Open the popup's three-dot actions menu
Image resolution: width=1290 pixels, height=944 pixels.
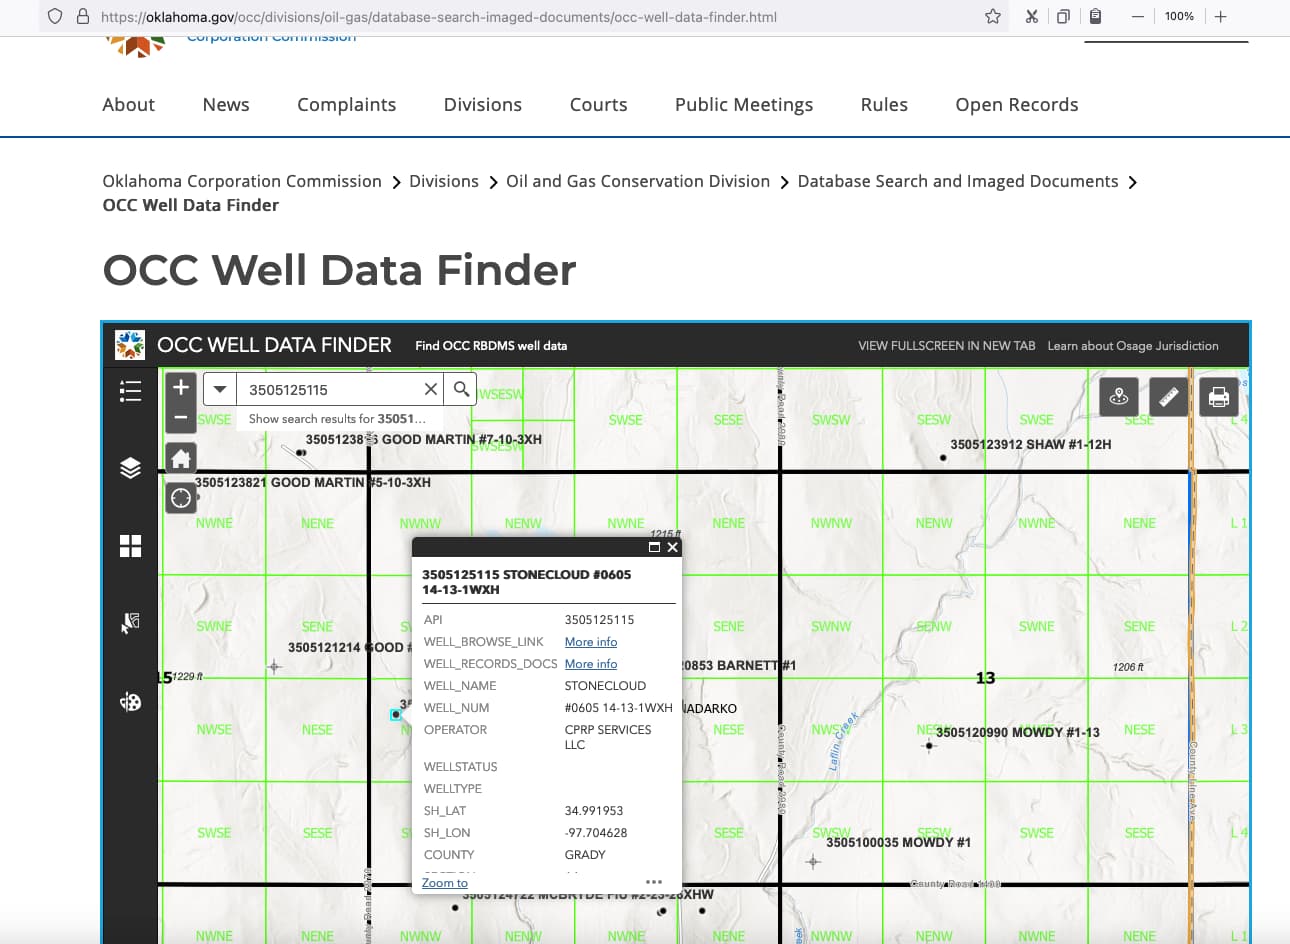[x=654, y=882]
